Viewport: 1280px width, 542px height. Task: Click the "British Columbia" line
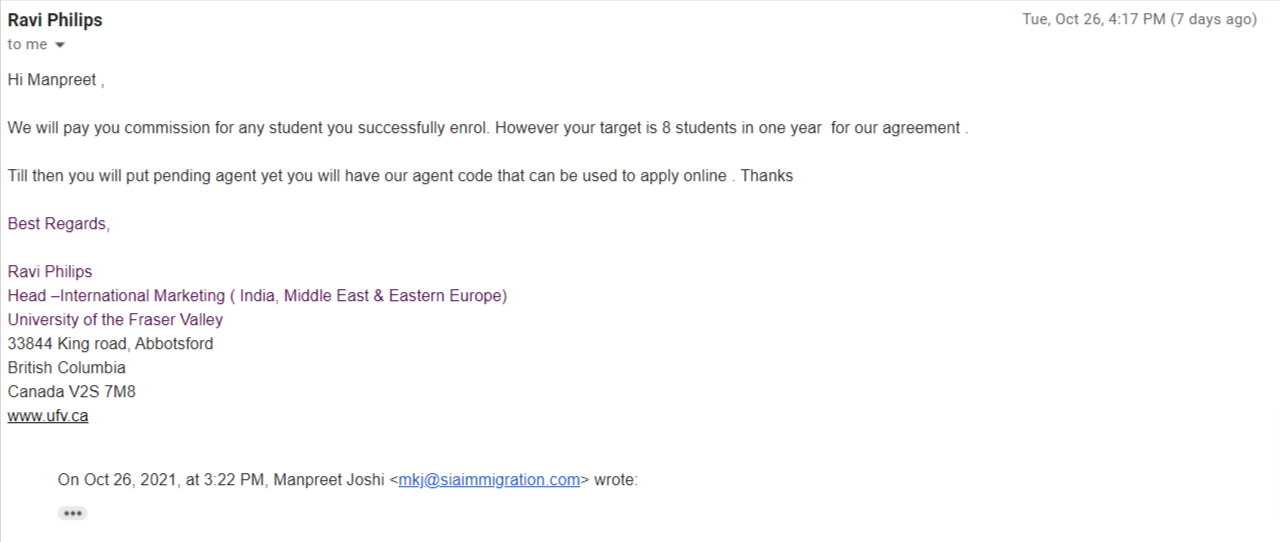(x=67, y=368)
